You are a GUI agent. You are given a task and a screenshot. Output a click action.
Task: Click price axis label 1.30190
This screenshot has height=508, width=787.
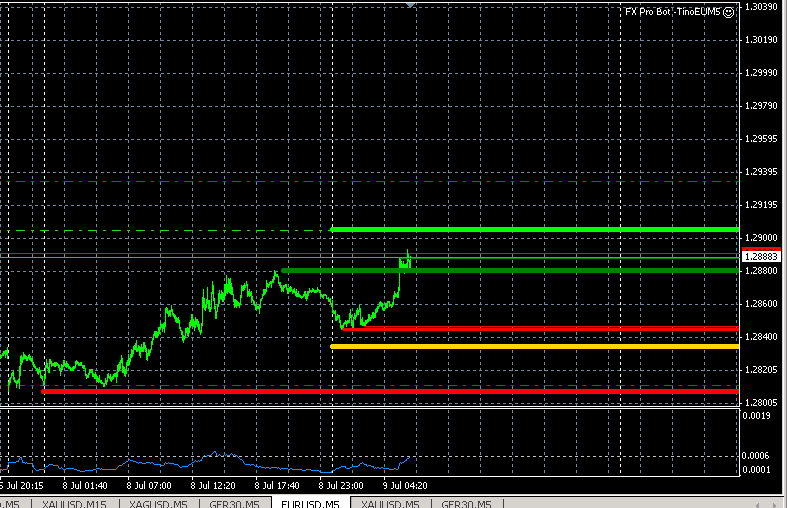[761, 40]
